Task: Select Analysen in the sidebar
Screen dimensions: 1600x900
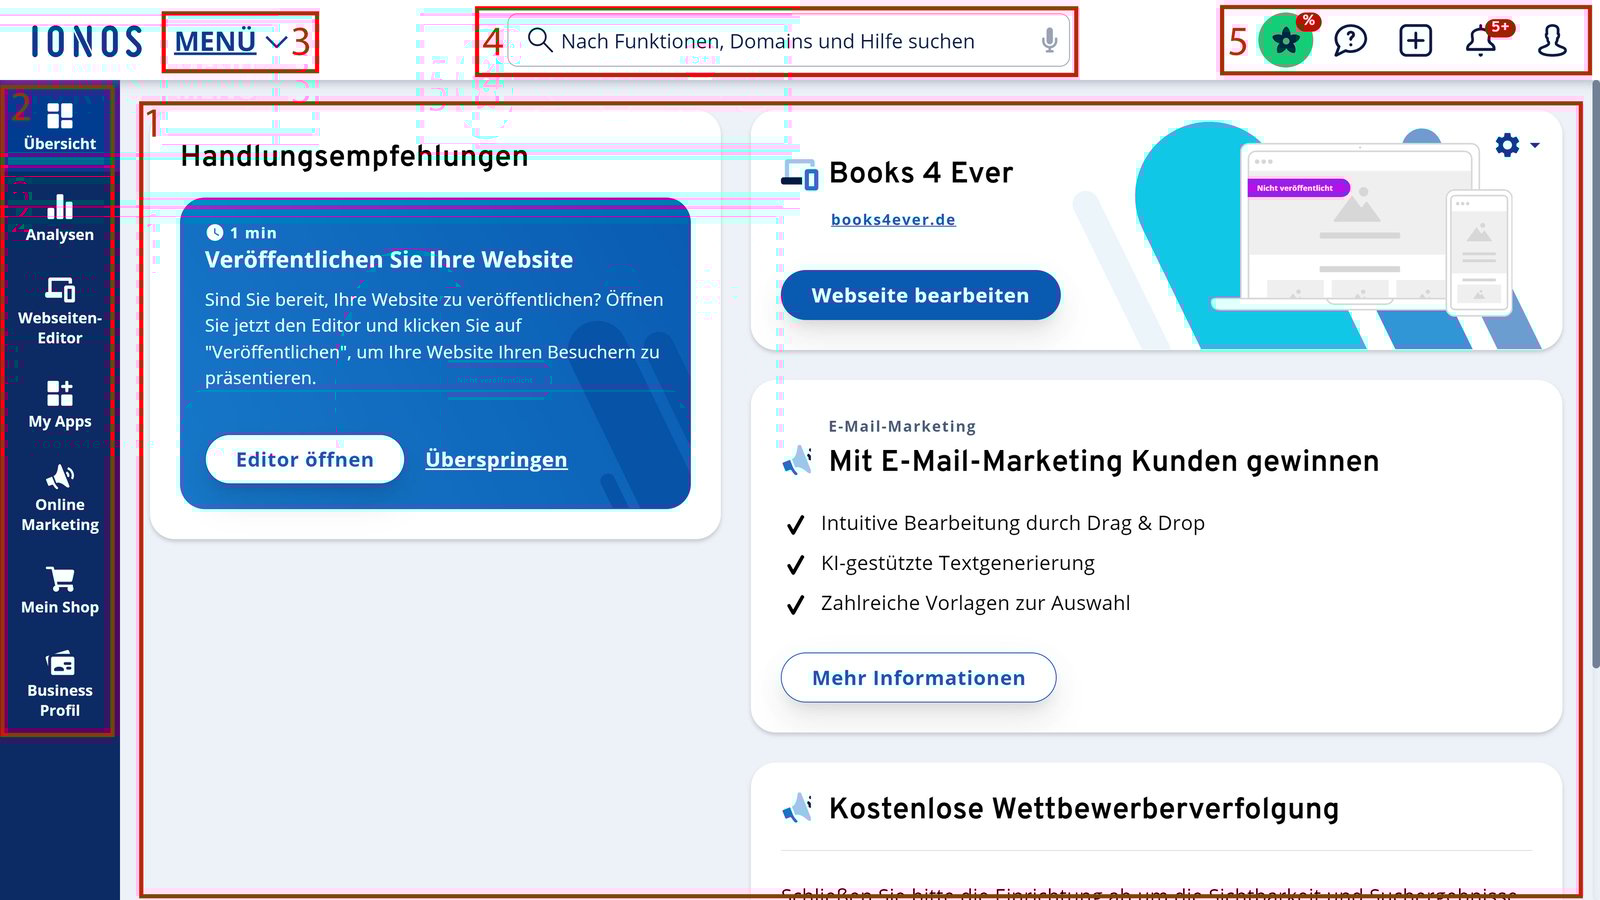Action: coord(59,218)
